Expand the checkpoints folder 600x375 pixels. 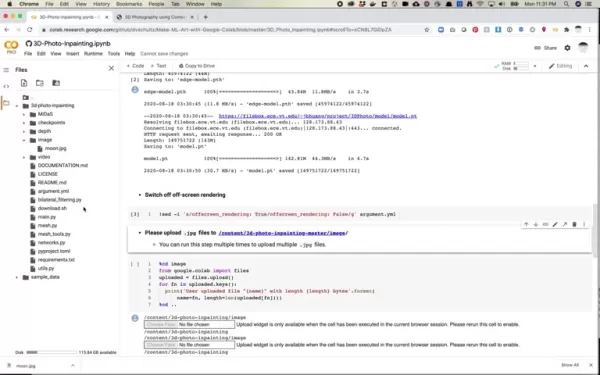tap(24, 123)
